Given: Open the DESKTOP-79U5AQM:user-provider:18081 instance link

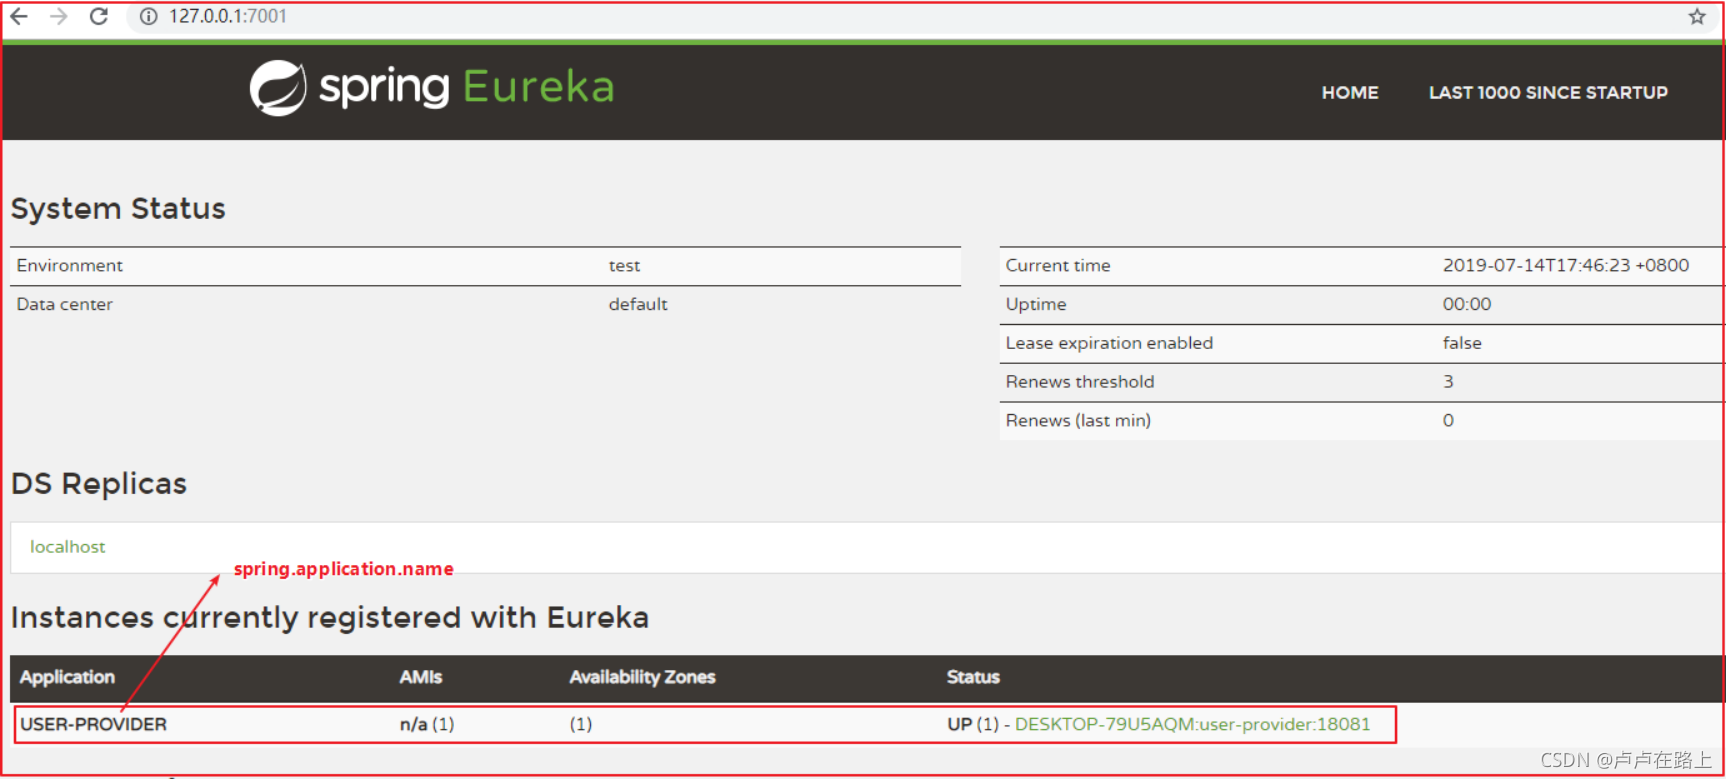Looking at the screenshot, I should pyautogui.click(x=1193, y=724).
